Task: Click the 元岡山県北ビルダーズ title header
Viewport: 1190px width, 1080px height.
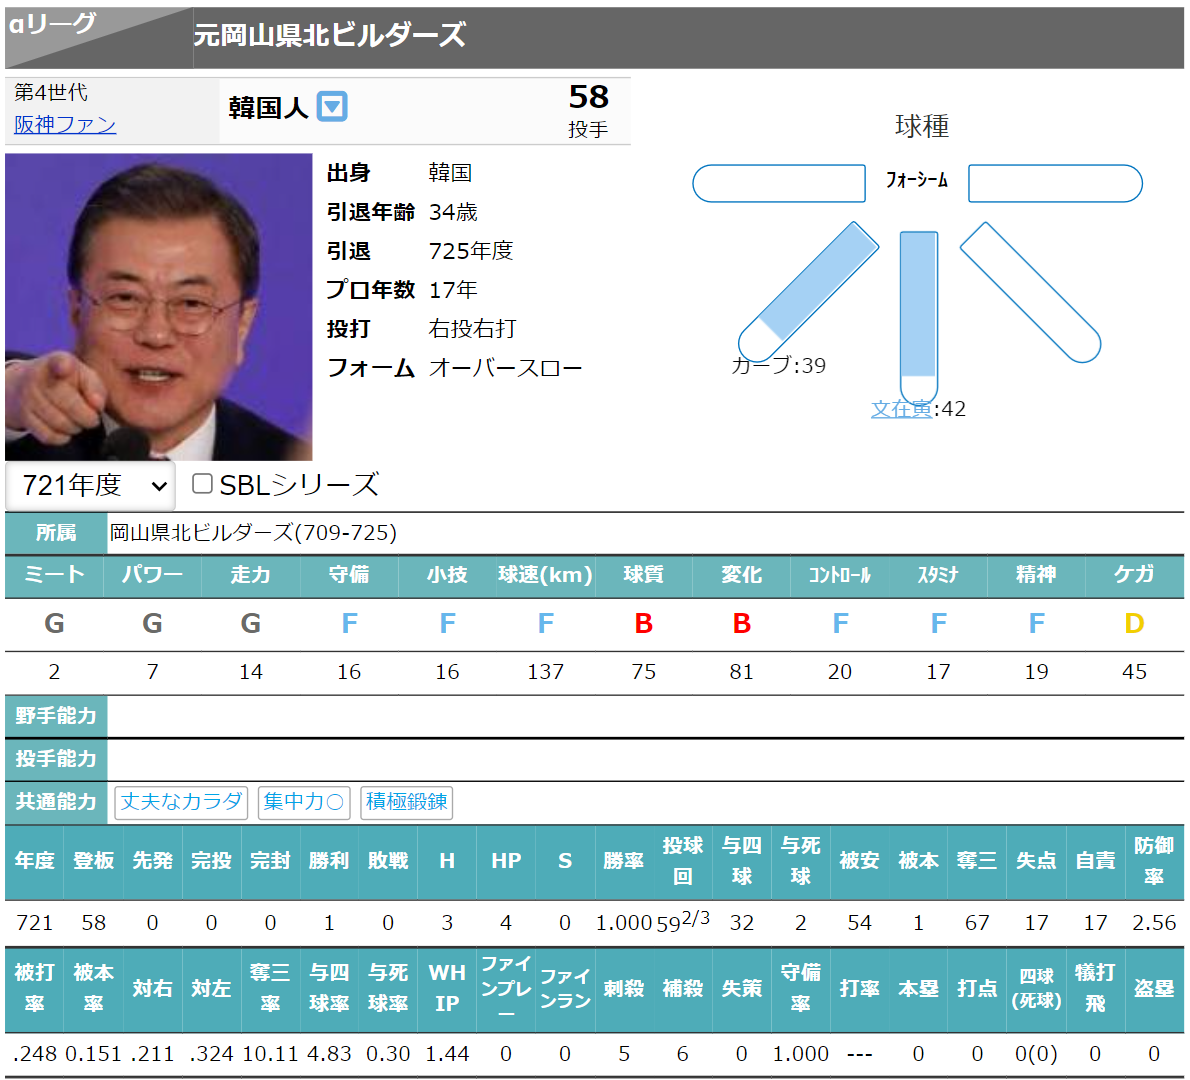Action: [330, 36]
